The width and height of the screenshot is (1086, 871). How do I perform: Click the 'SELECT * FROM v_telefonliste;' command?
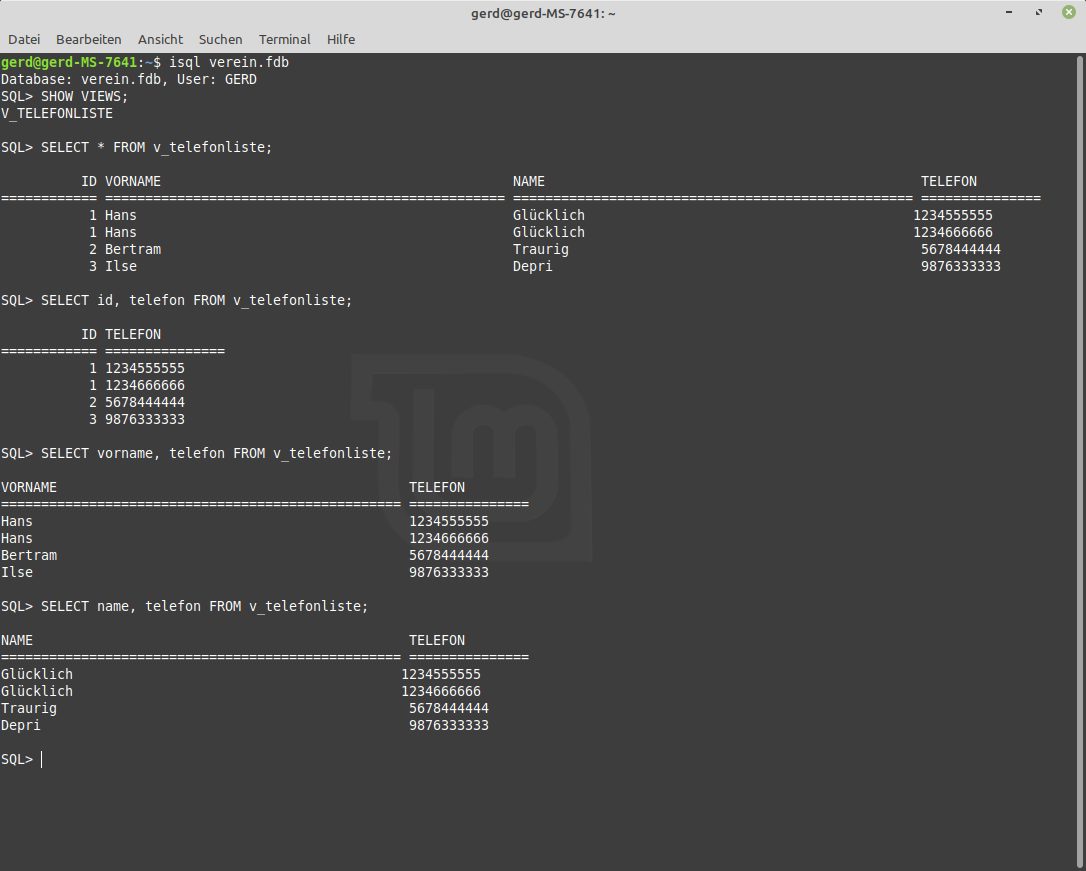pos(157,147)
